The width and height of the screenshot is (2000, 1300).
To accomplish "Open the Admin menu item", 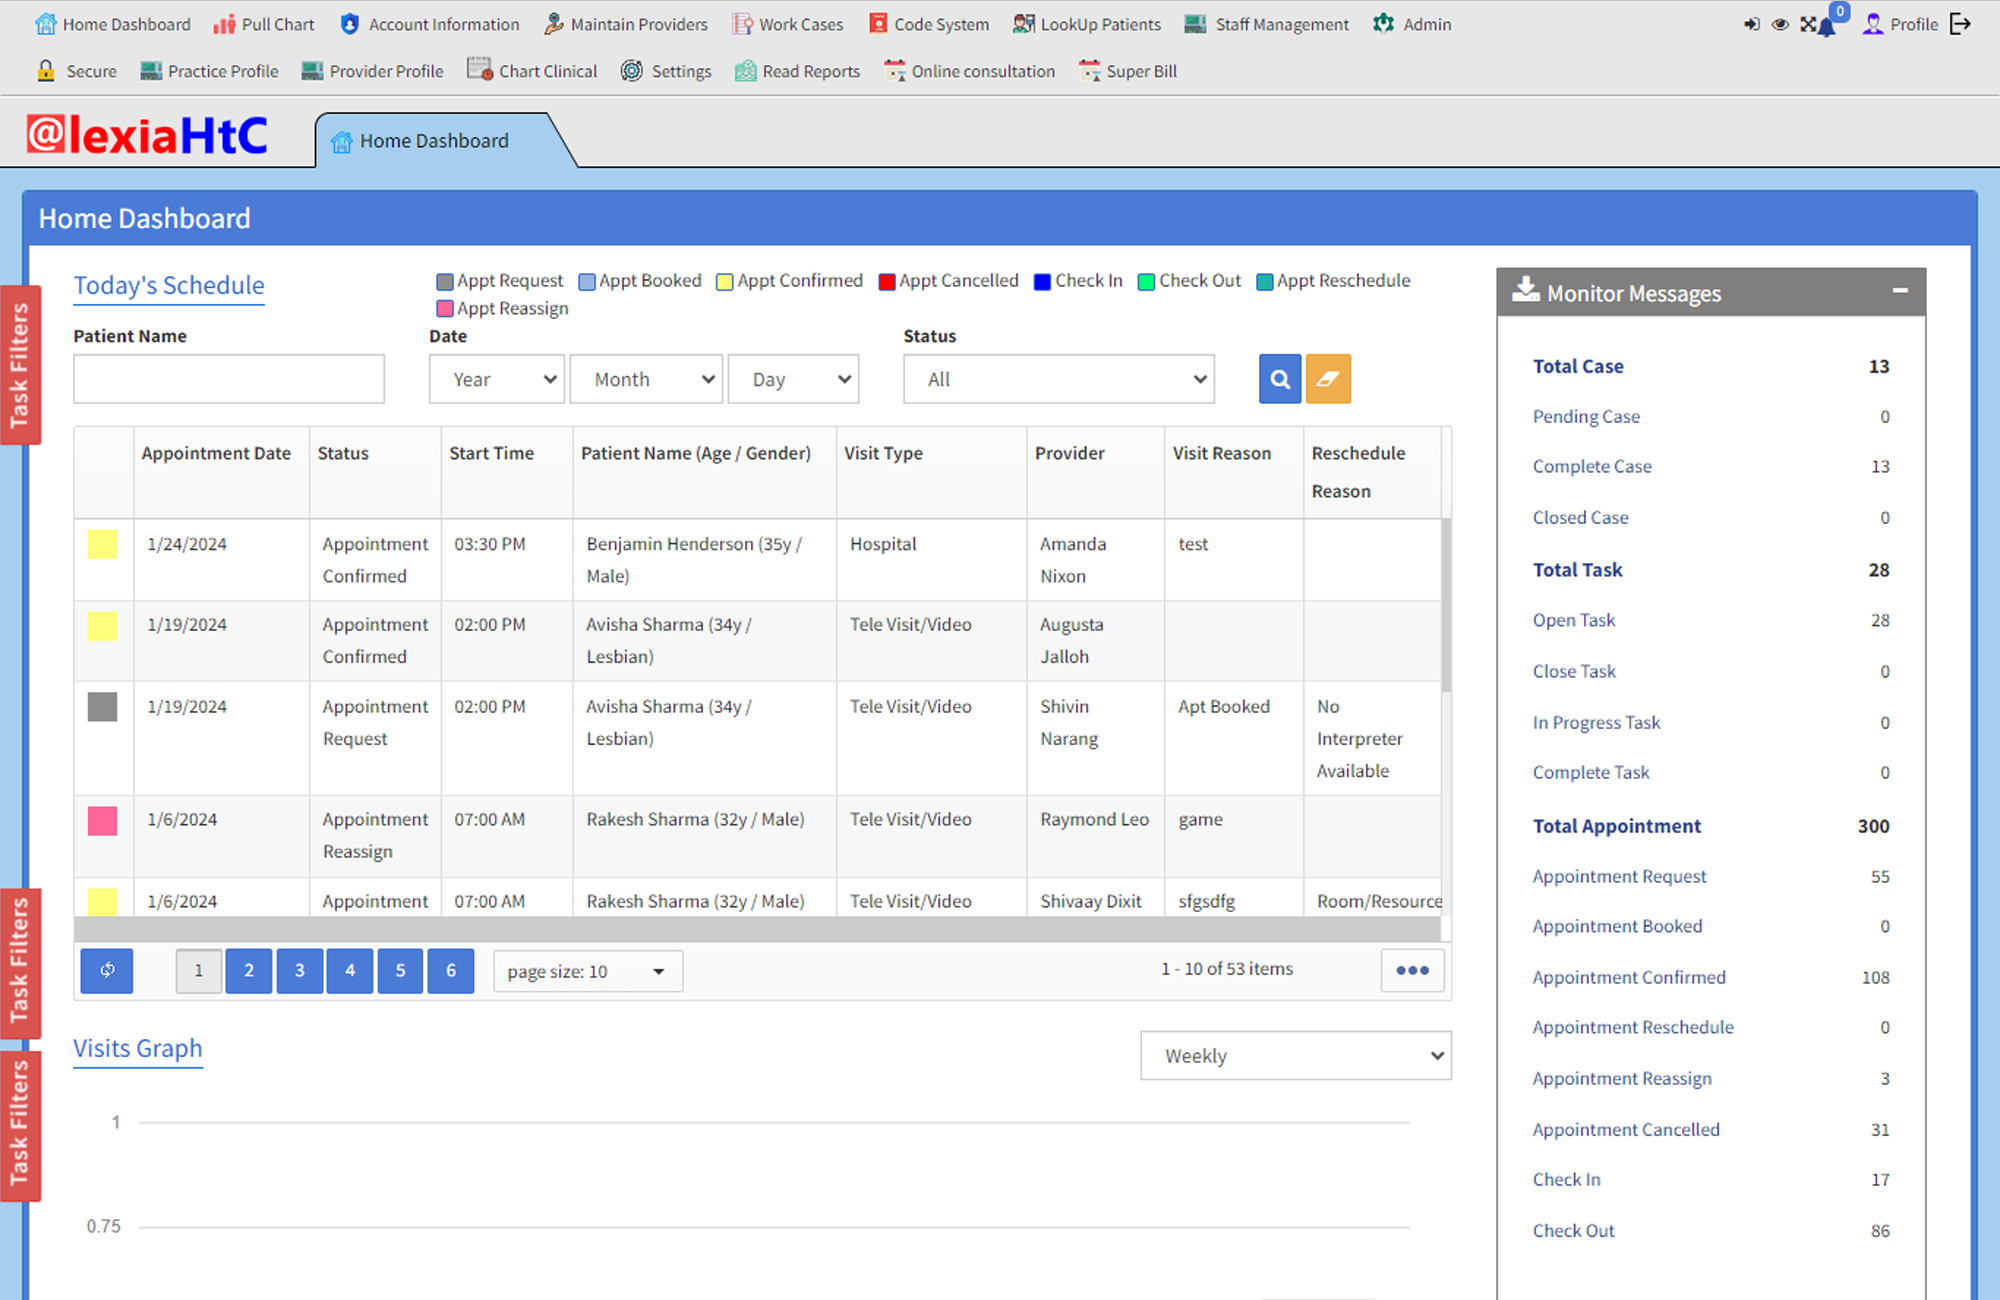I will point(1412,24).
